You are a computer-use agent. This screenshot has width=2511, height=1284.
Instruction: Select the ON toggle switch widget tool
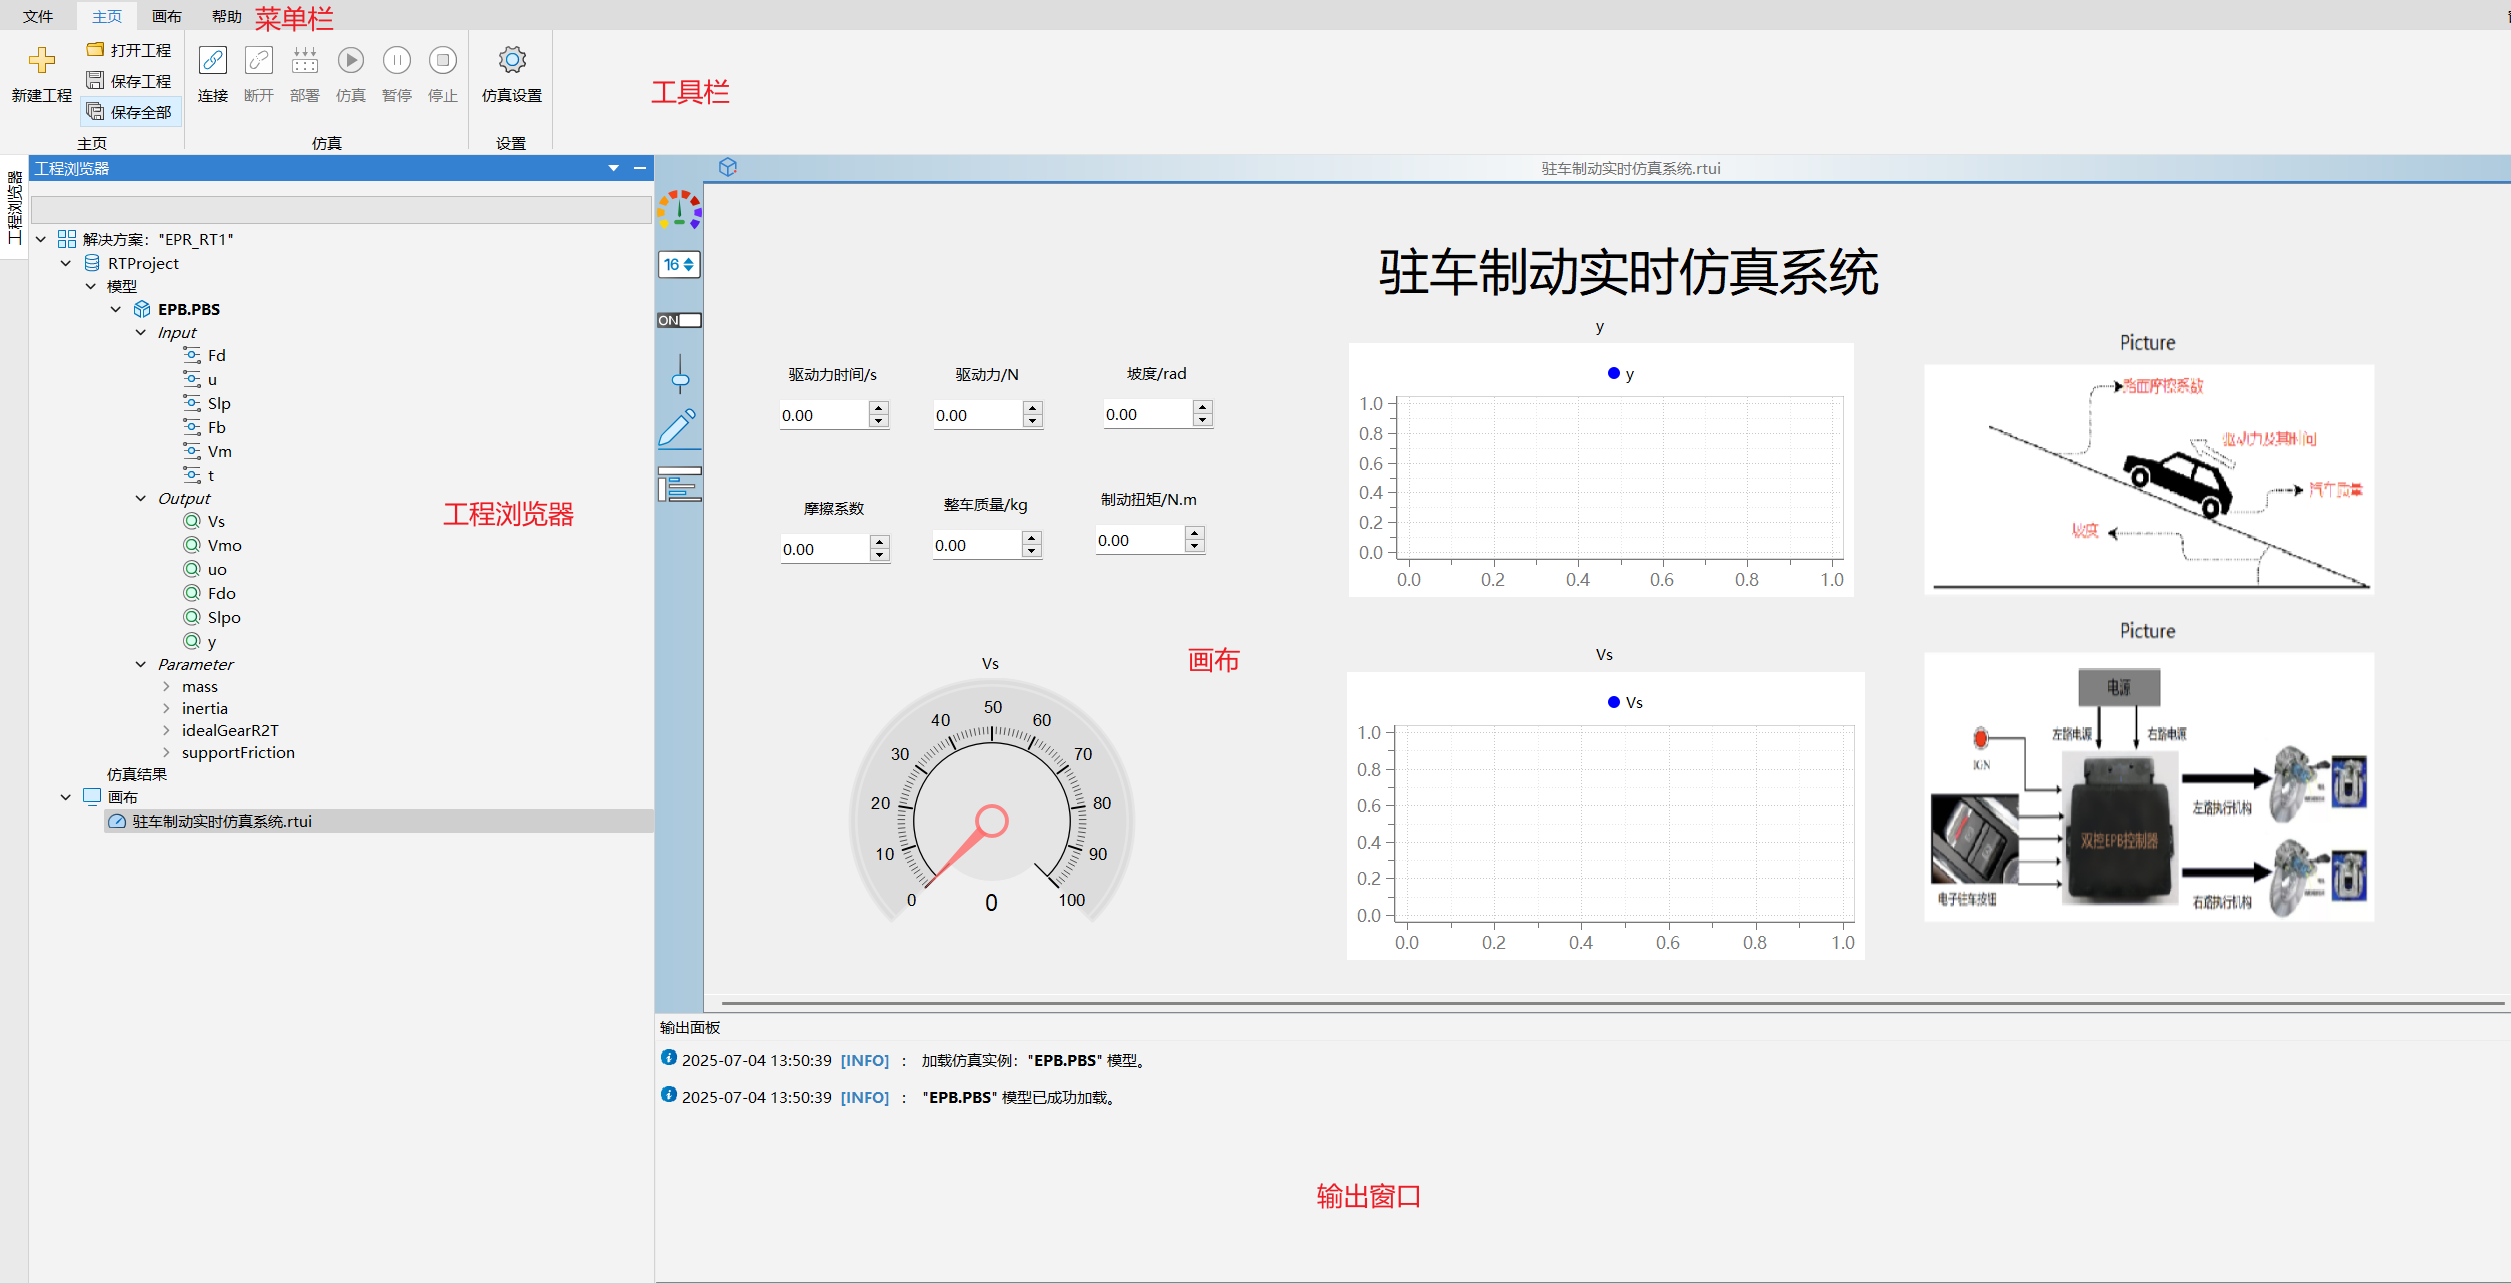680,320
